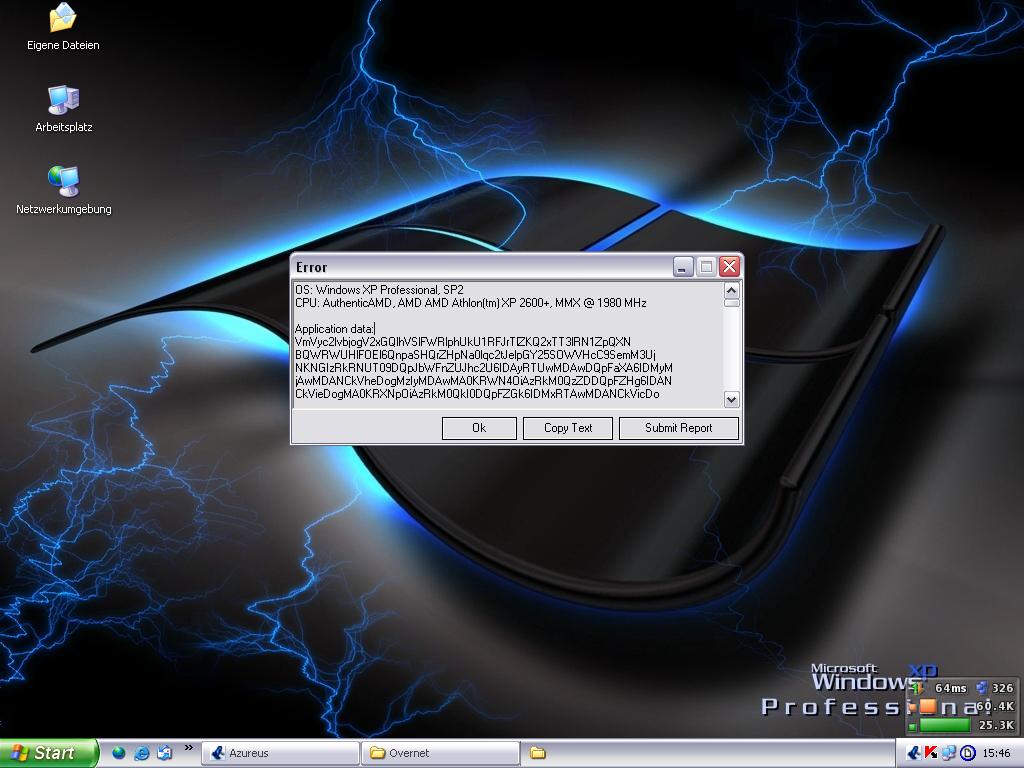Click the Copy Text button
Image resolution: width=1024 pixels, height=768 pixels.
click(x=568, y=428)
